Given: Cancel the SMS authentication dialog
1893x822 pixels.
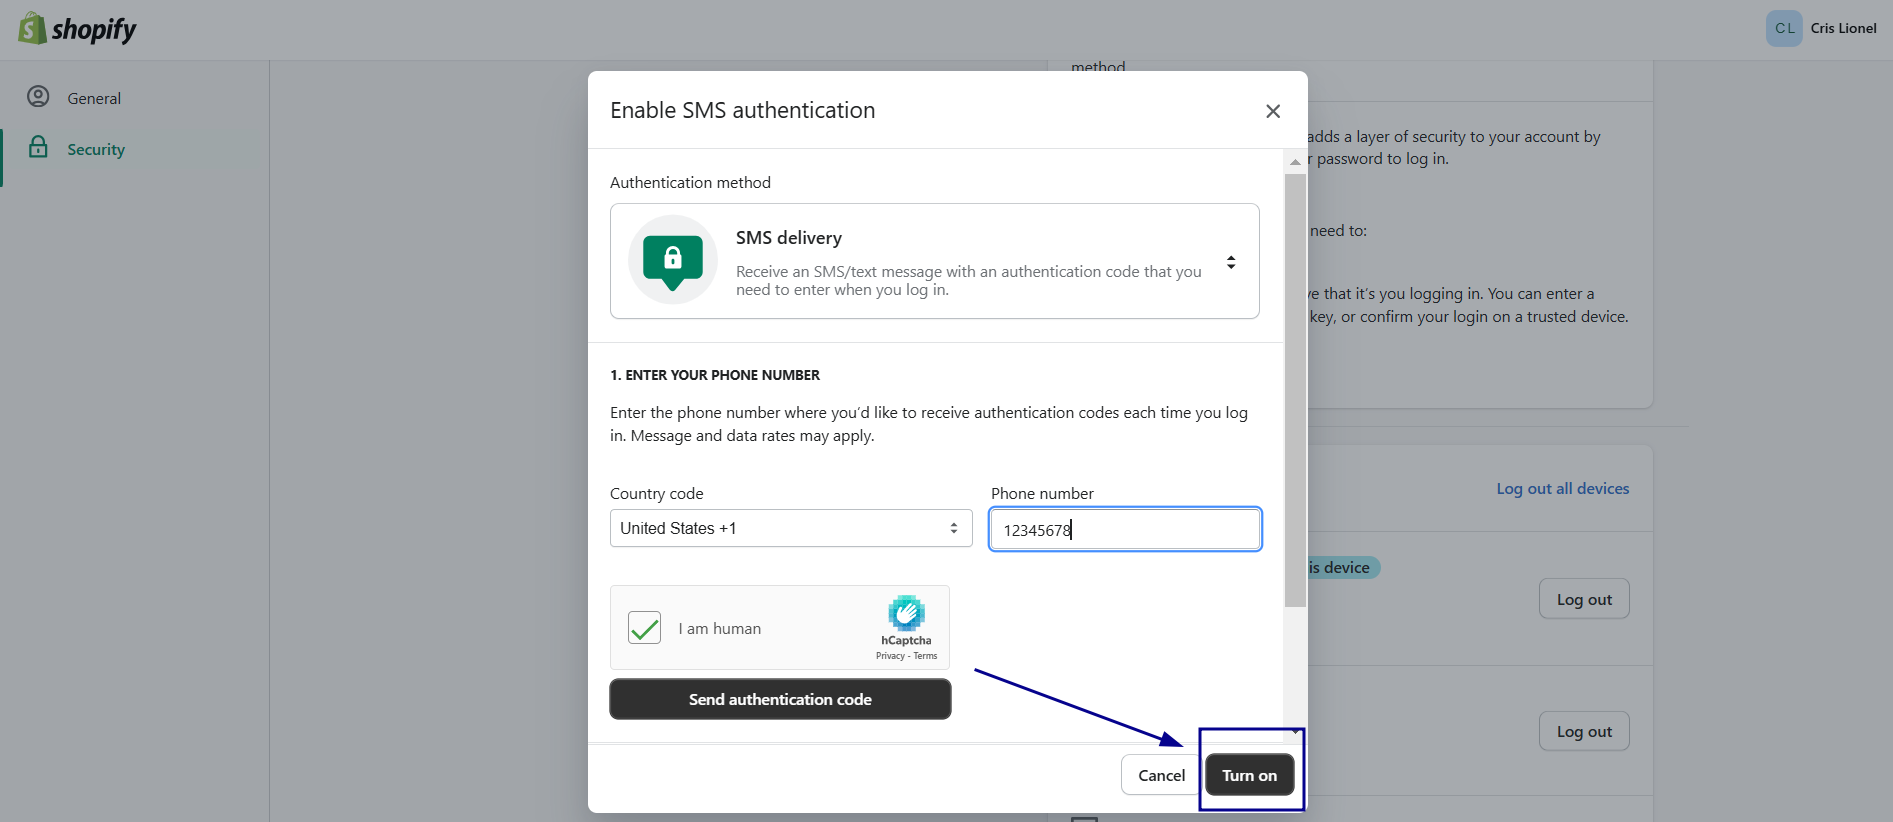Looking at the screenshot, I should point(1161,775).
